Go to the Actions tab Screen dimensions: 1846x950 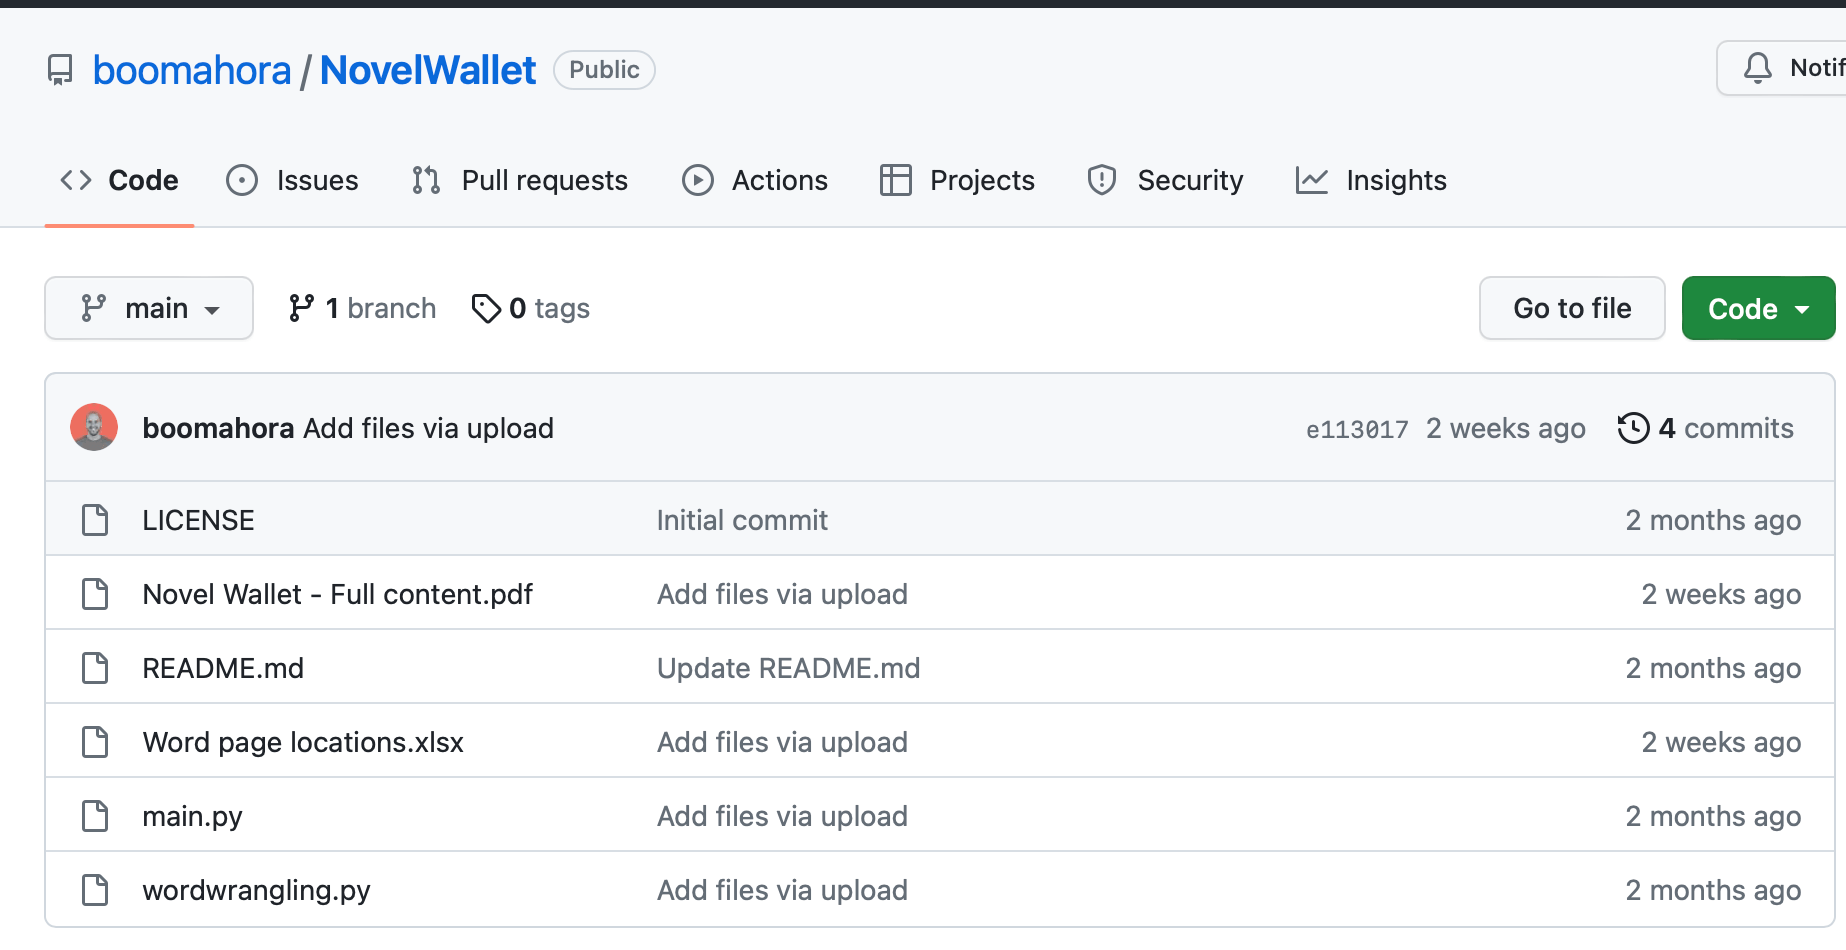(755, 180)
